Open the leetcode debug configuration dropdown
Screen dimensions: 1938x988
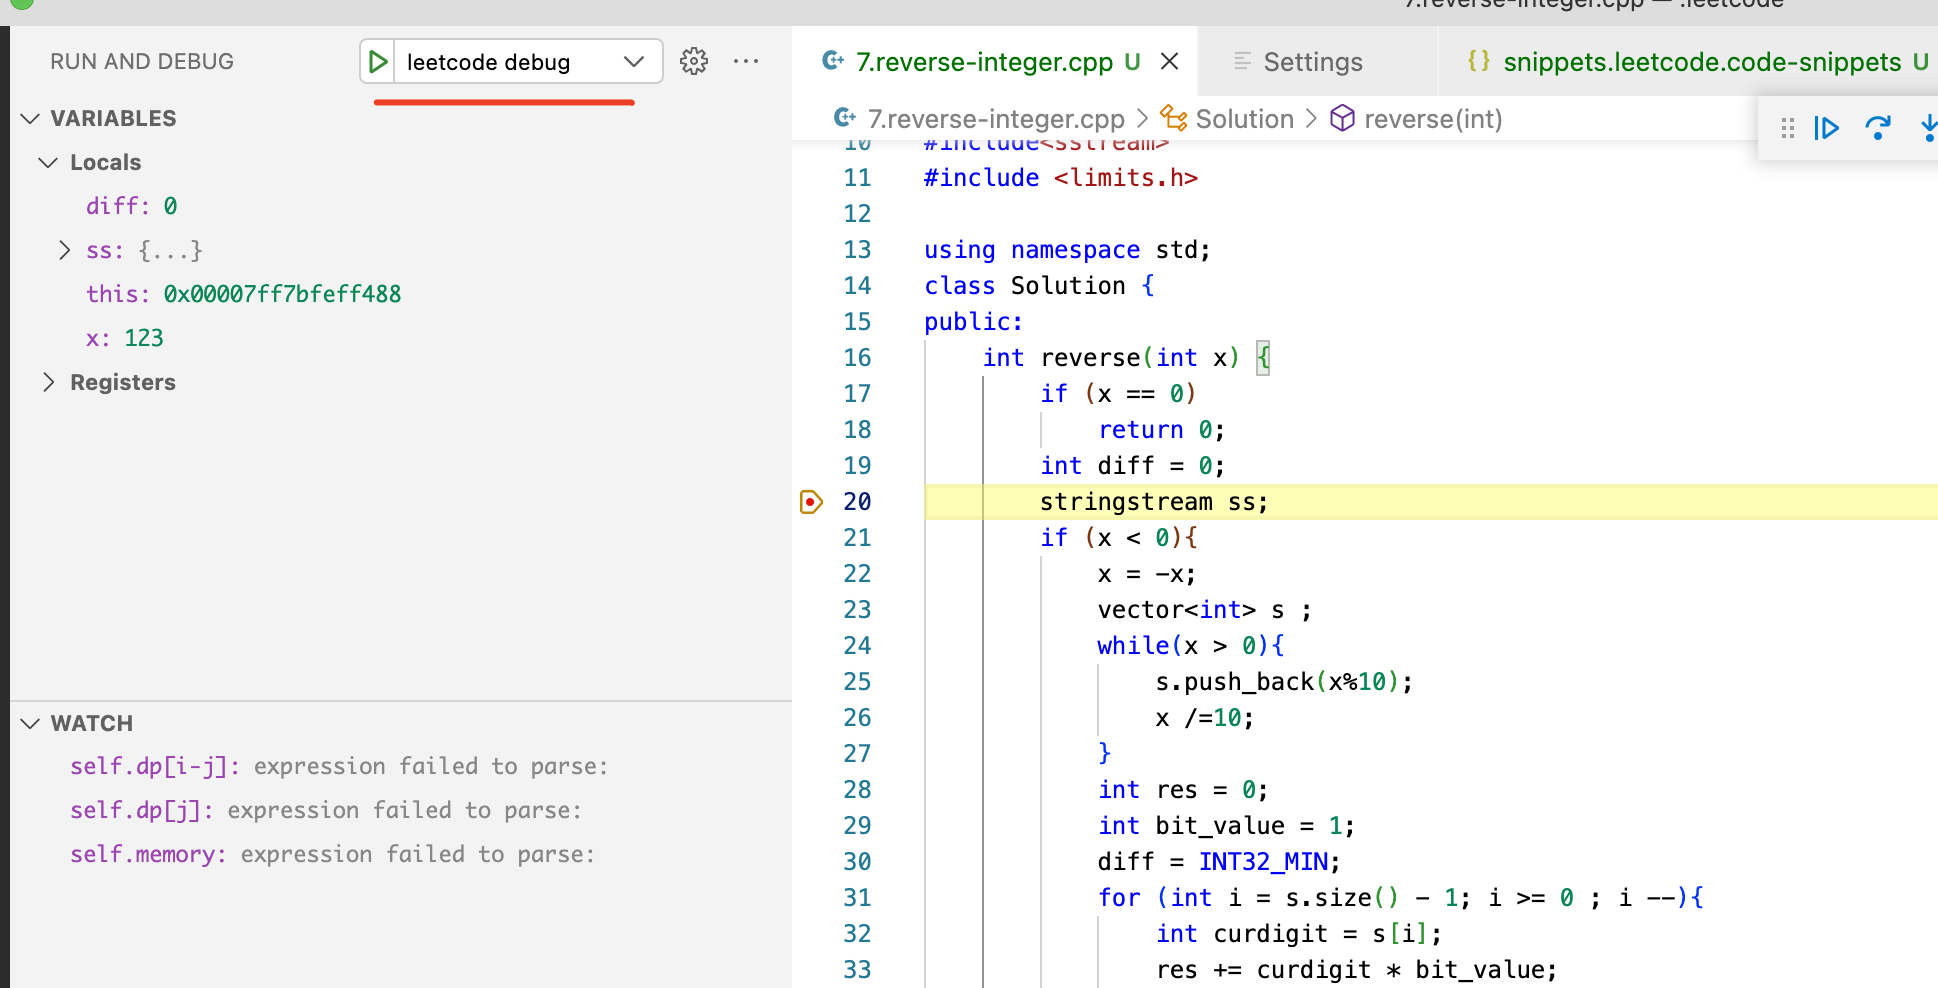tap(633, 62)
